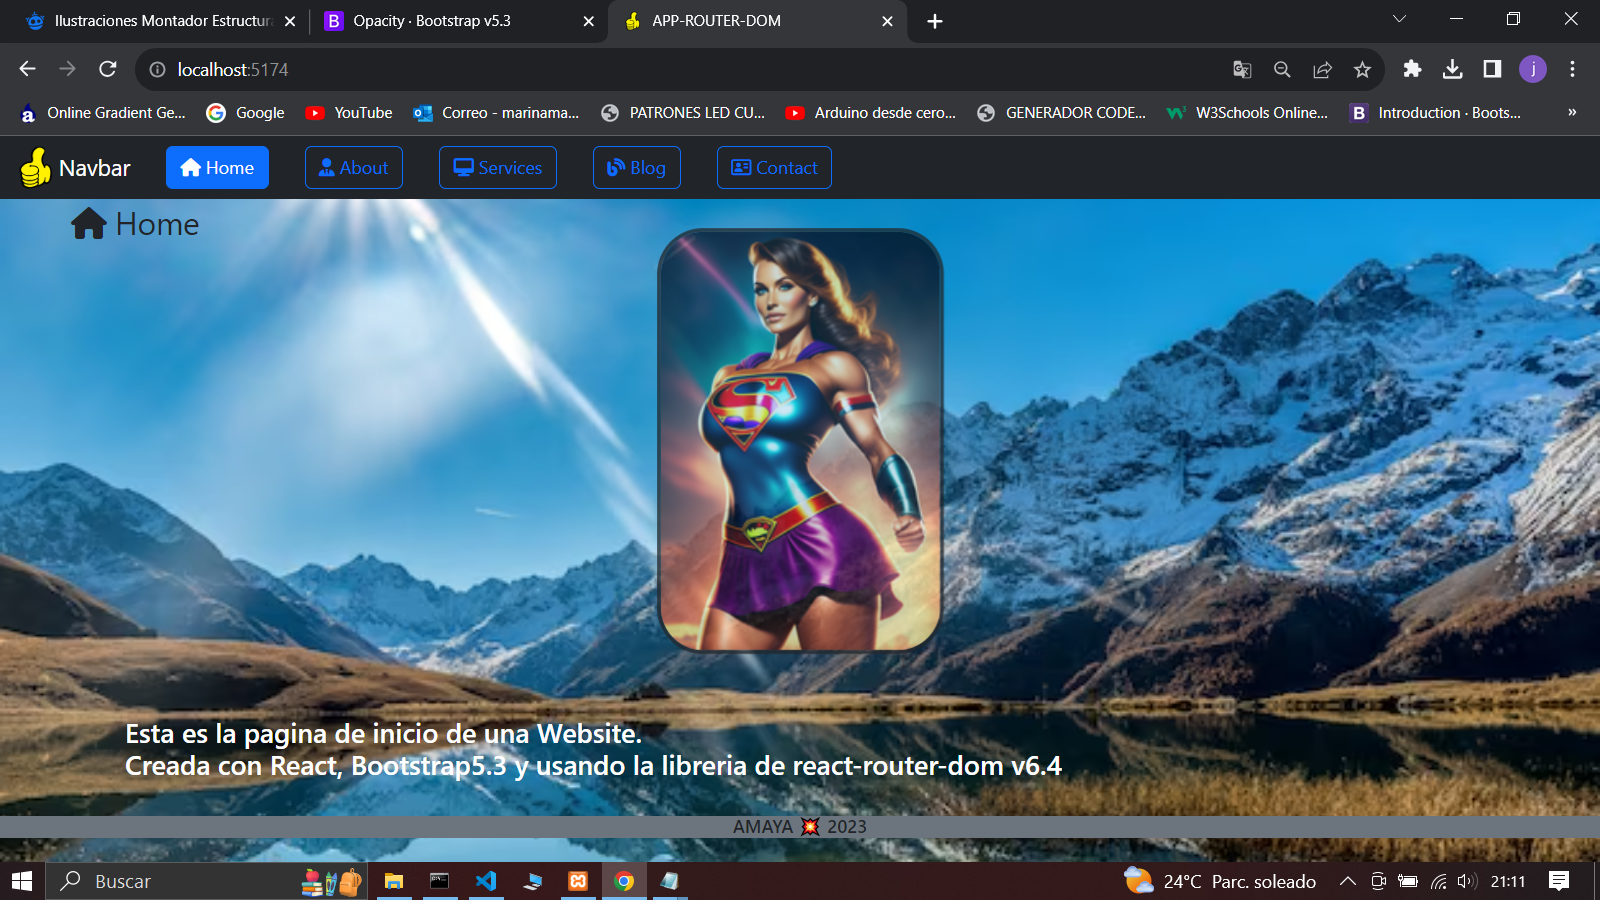Bookmark this page with the star
Screen dimensions: 1600x900
pyautogui.click(x=1362, y=69)
